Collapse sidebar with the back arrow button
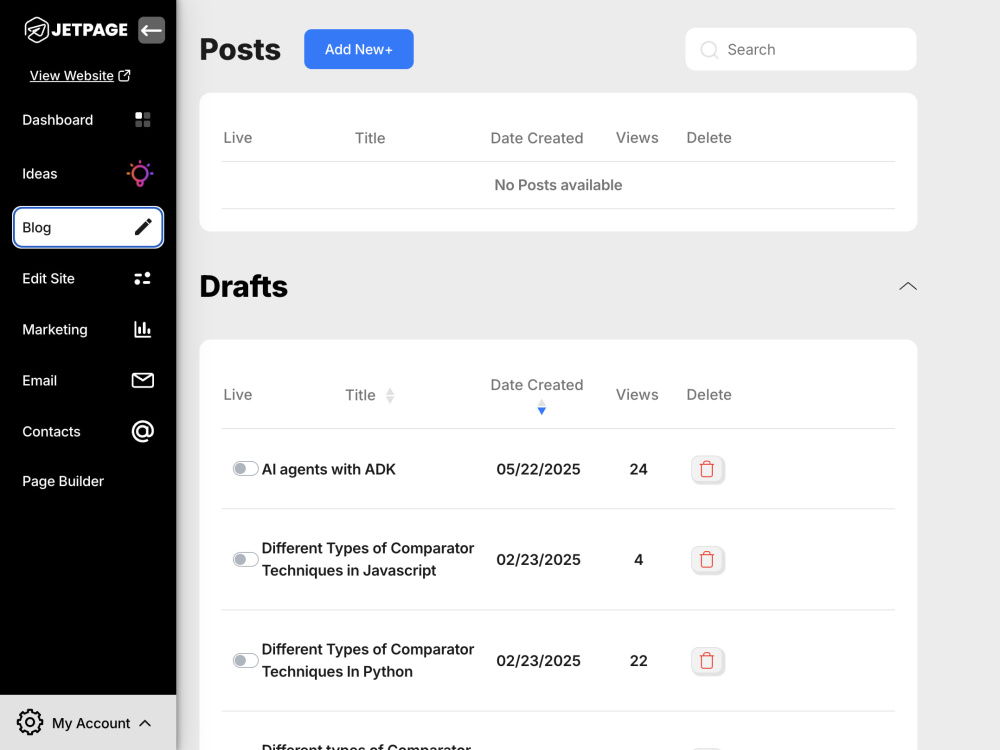The image size is (1000, 750). click(x=151, y=30)
